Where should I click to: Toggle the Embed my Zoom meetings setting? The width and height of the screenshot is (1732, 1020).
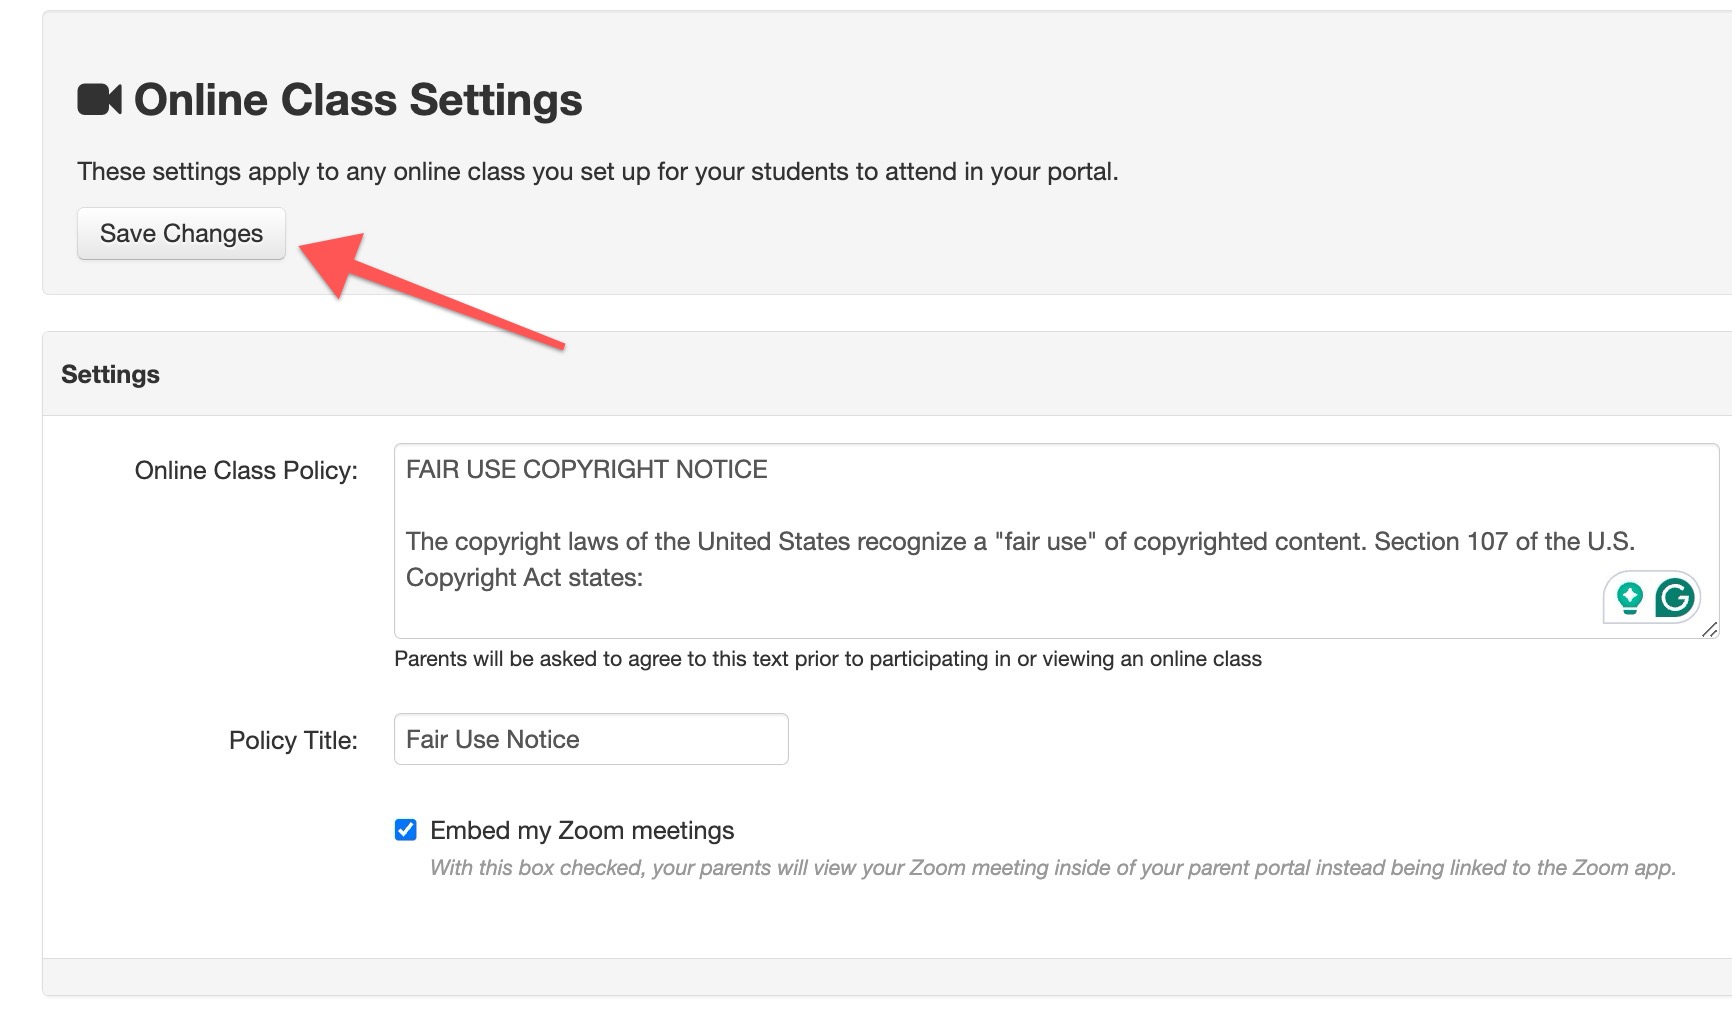click(x=404, y=829)
